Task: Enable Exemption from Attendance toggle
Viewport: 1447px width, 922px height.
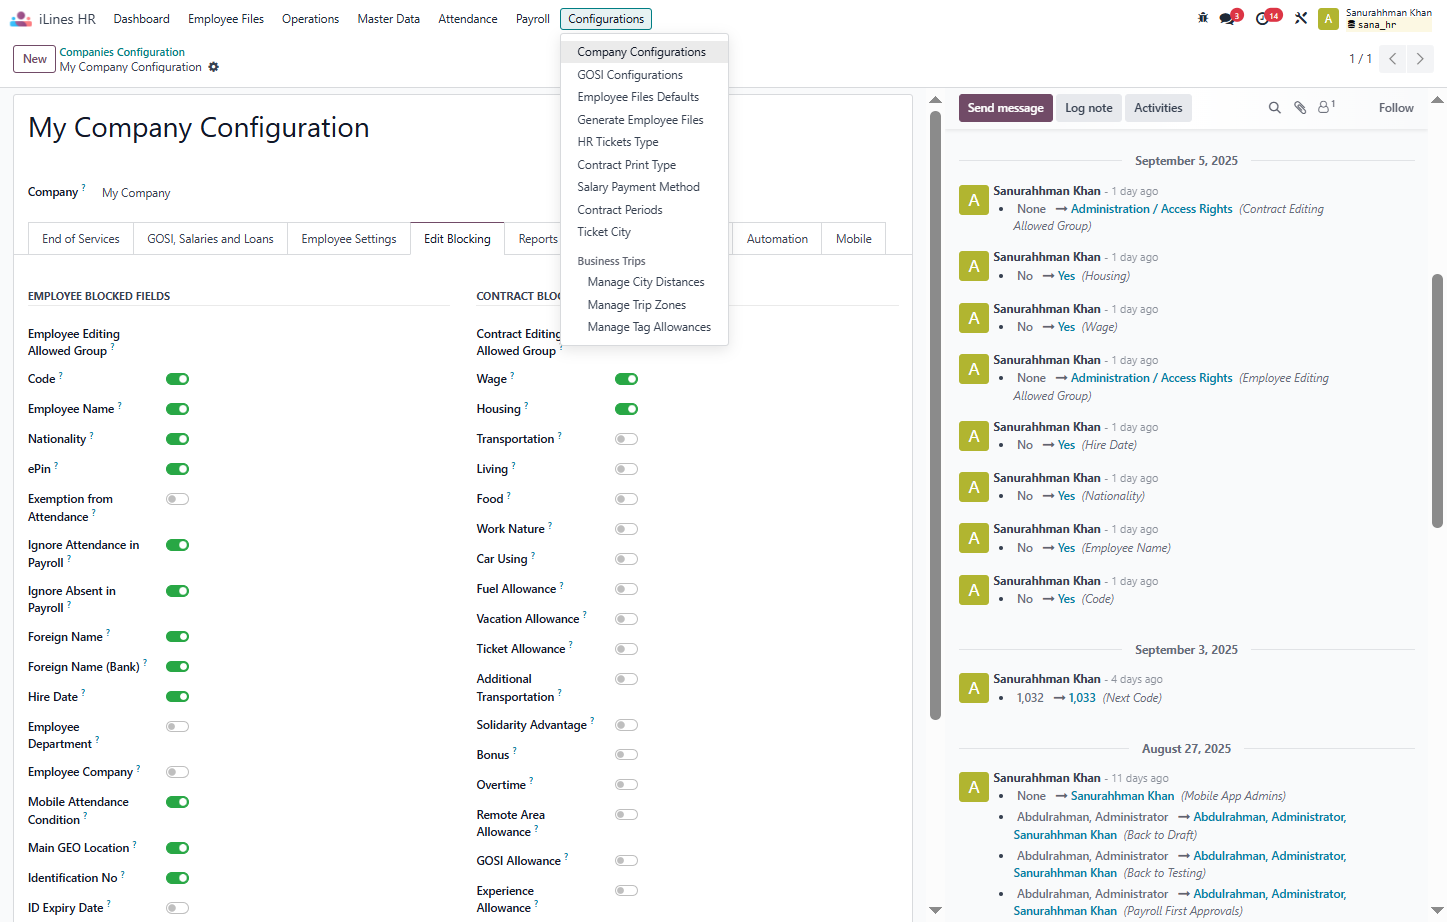Action: tap(178, 499)
